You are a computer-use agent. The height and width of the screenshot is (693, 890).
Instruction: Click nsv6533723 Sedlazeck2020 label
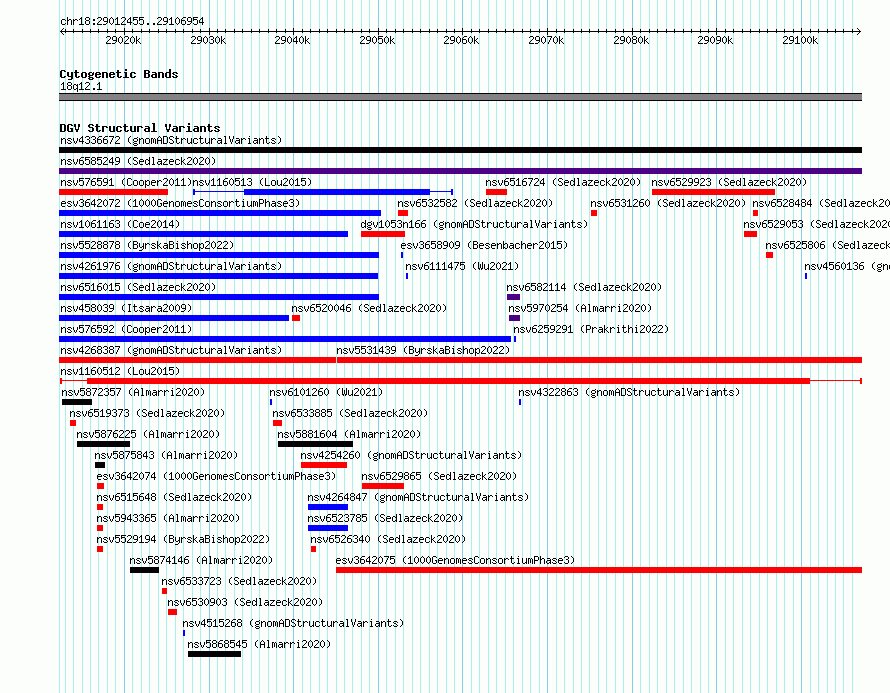coord(239,581)
